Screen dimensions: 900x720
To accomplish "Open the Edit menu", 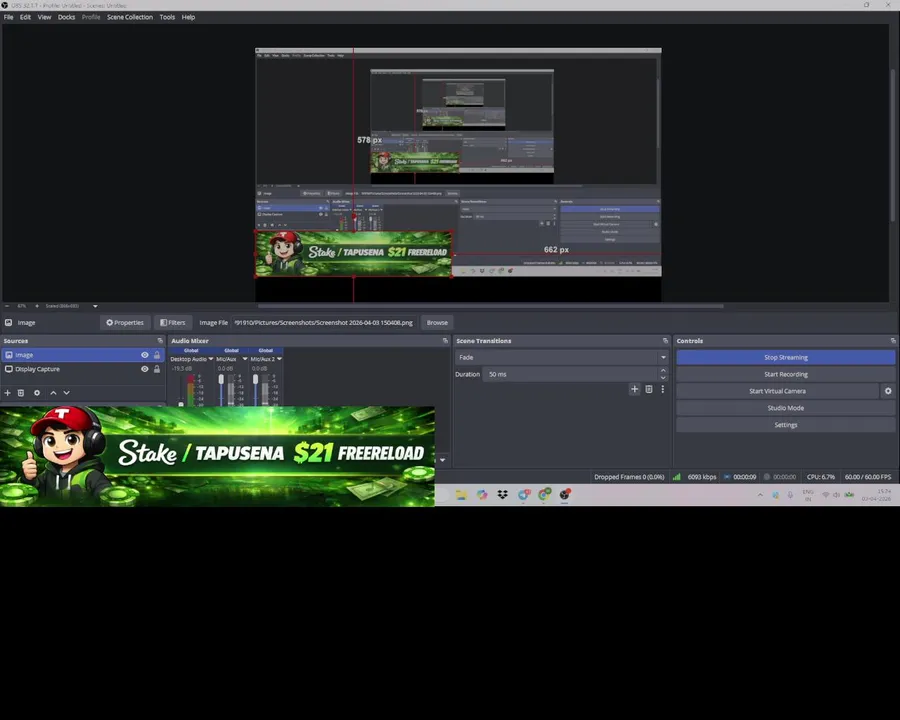I will click(x=25, y=17).
